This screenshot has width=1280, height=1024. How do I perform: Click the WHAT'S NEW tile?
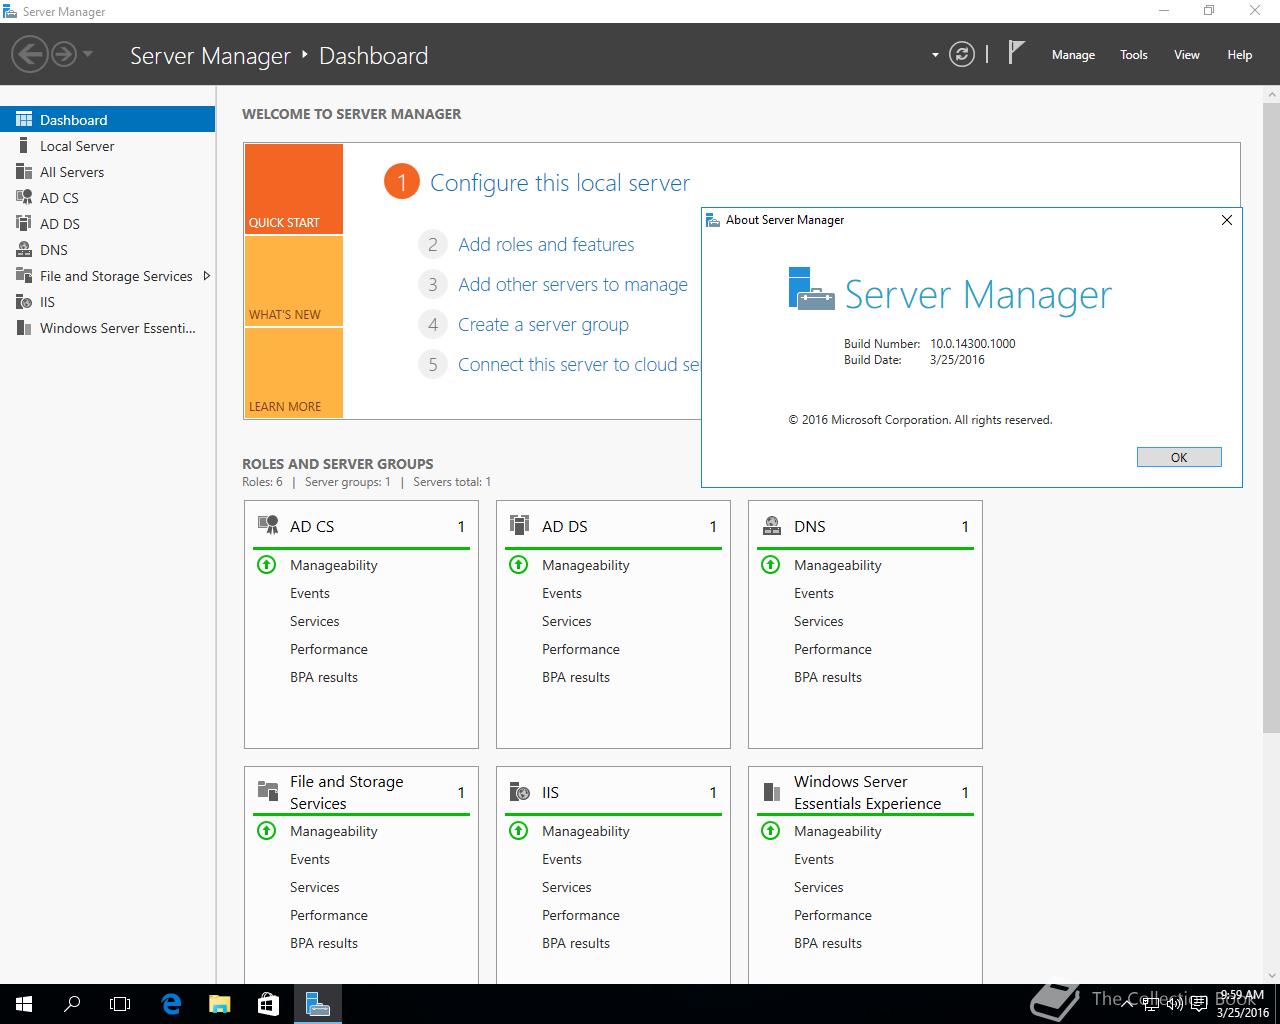click(x=294, y=281)
